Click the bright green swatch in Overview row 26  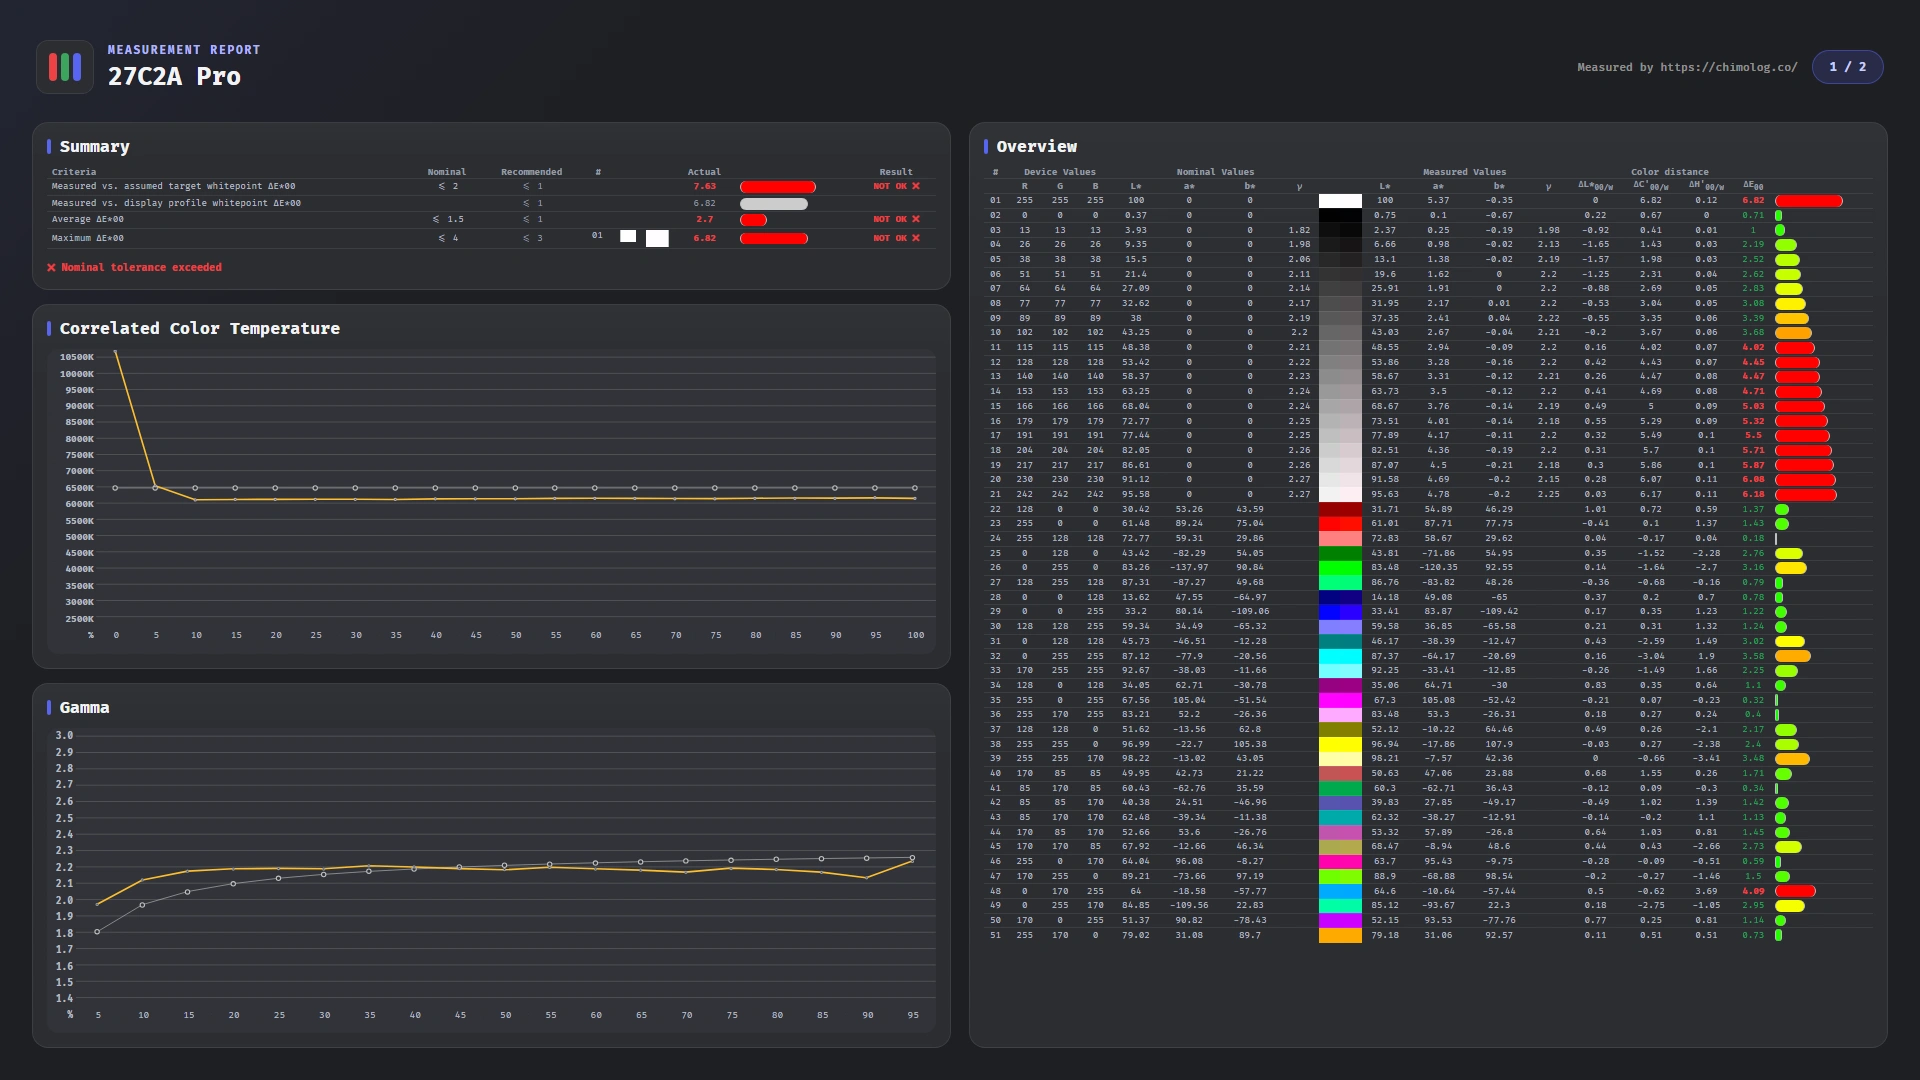point(1340,568)
